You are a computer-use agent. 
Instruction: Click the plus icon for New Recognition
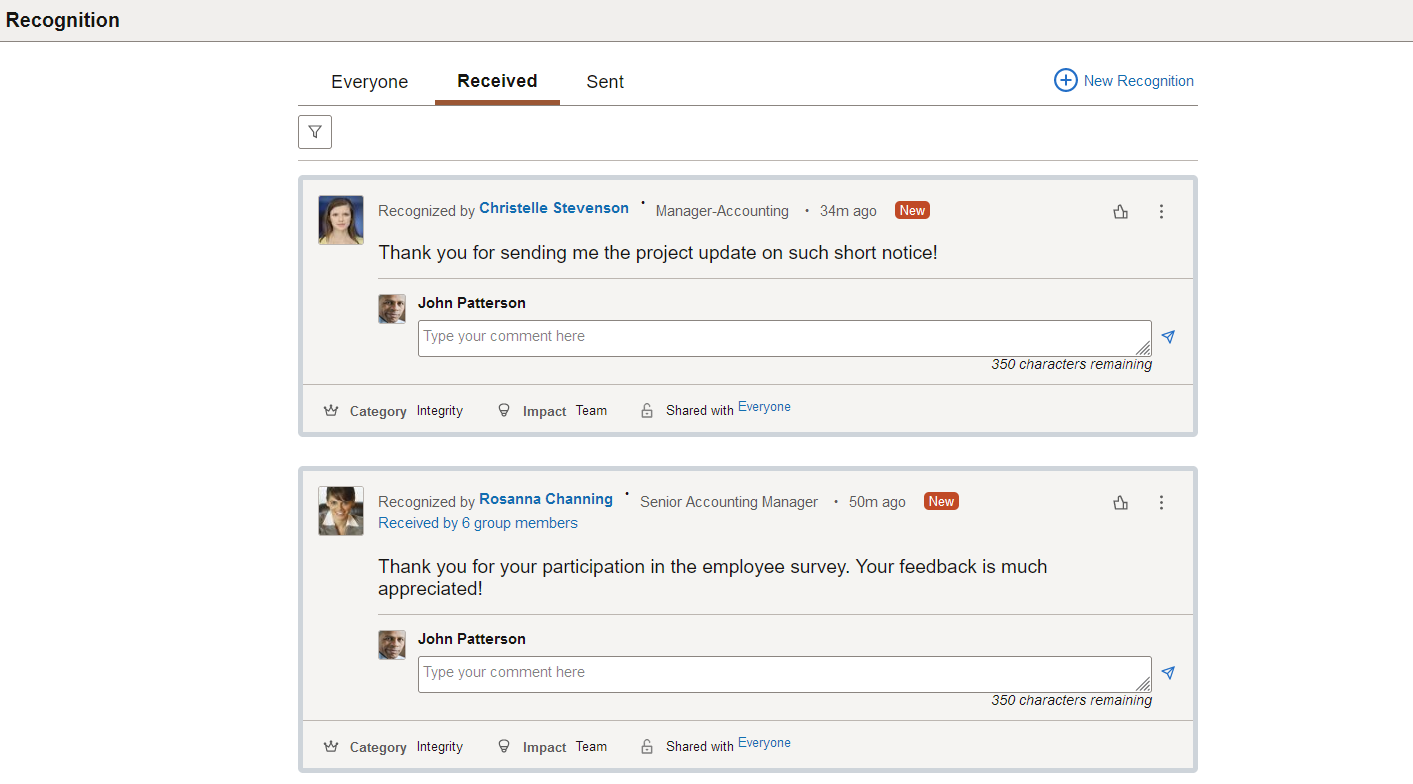click(x=1066, y=80)
